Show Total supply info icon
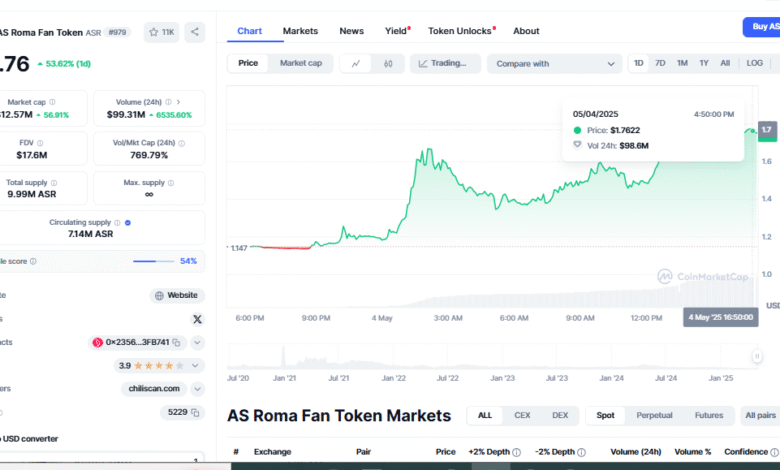The width and height of the screenshot is (780, 470). click(x=54, y=183)
